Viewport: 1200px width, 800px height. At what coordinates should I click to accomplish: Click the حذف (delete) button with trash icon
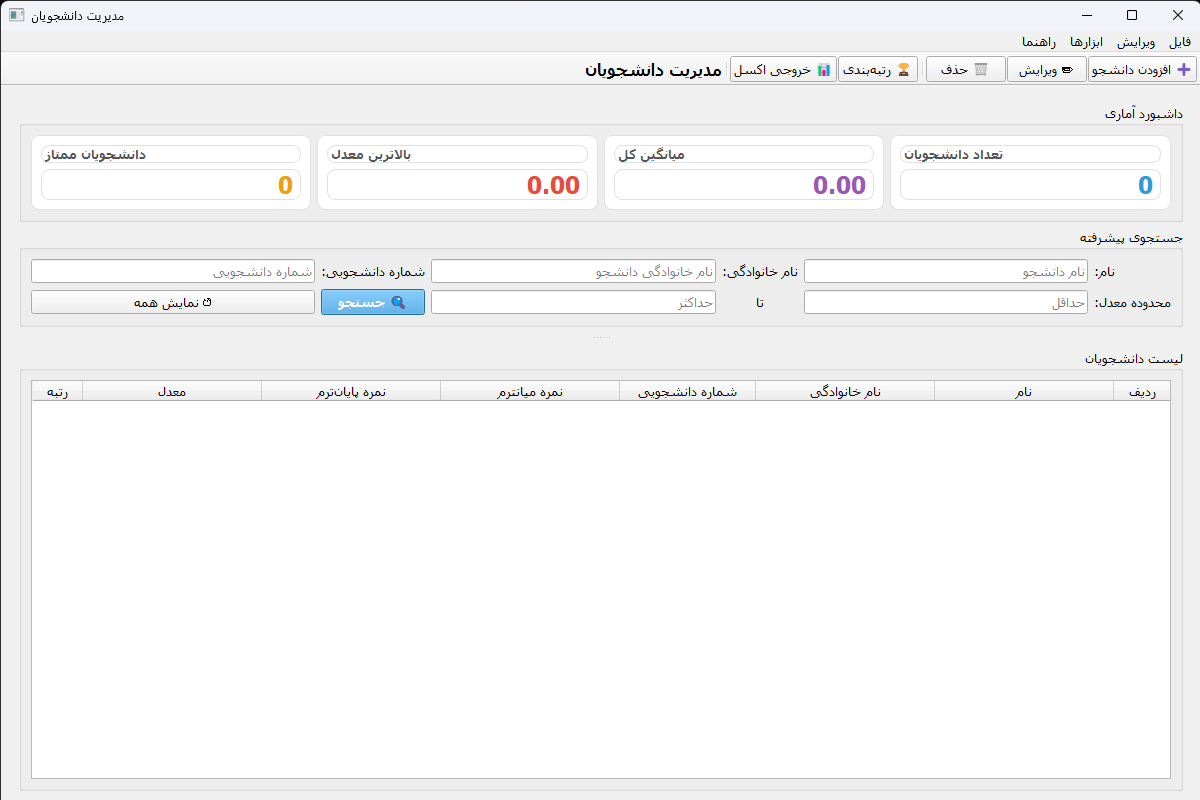pos(965,70)
